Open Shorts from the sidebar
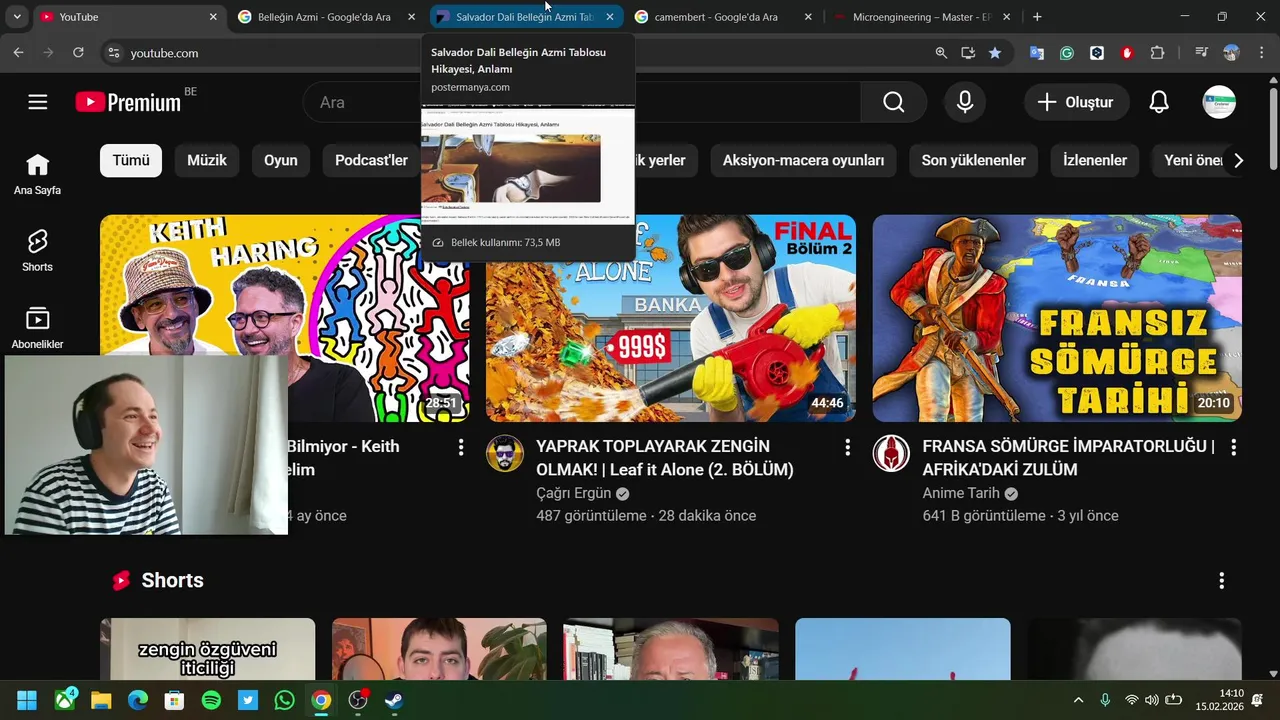1280x720 pixels. pyautogui.click(x=37, y=251)
